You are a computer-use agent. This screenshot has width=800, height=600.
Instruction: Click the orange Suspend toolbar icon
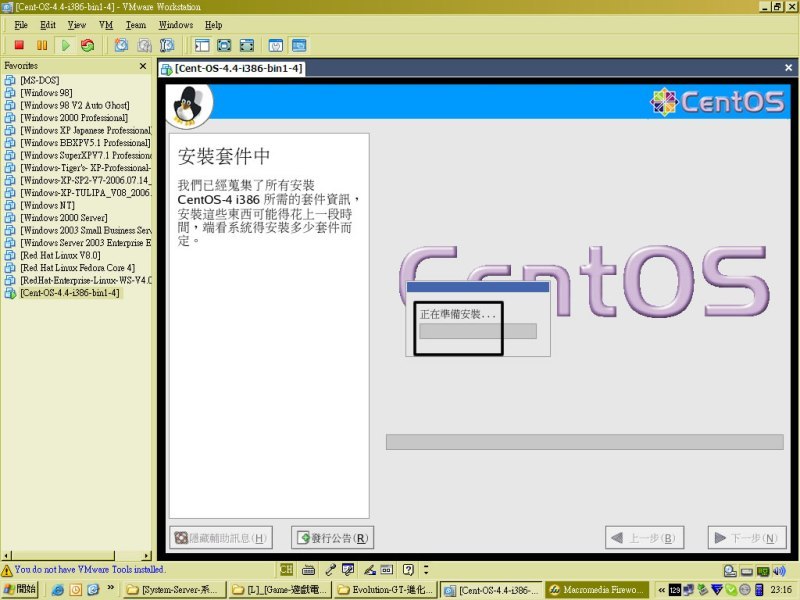coord(42,45)
